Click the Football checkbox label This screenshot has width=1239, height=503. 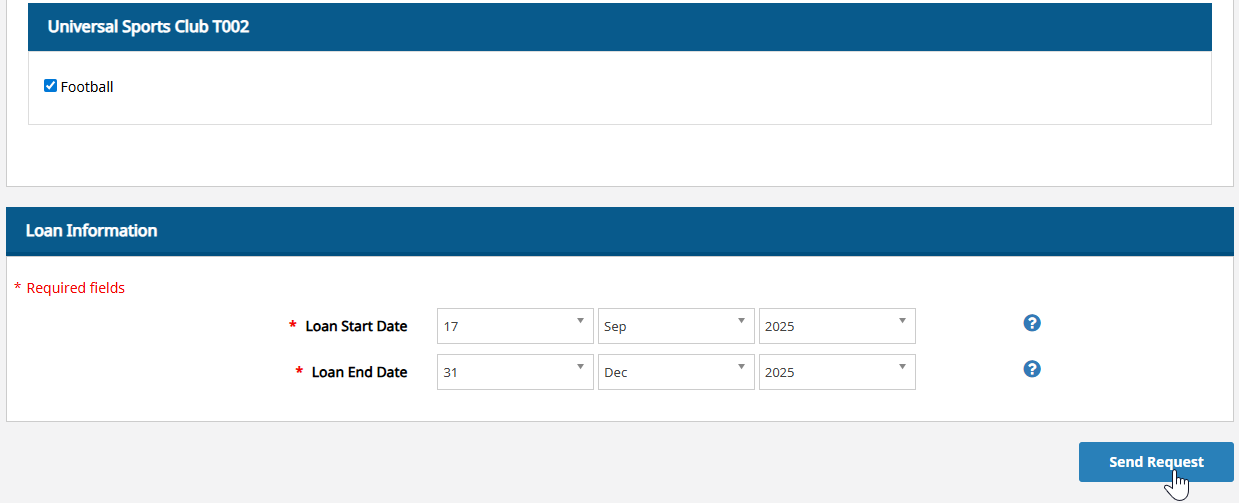87,87
